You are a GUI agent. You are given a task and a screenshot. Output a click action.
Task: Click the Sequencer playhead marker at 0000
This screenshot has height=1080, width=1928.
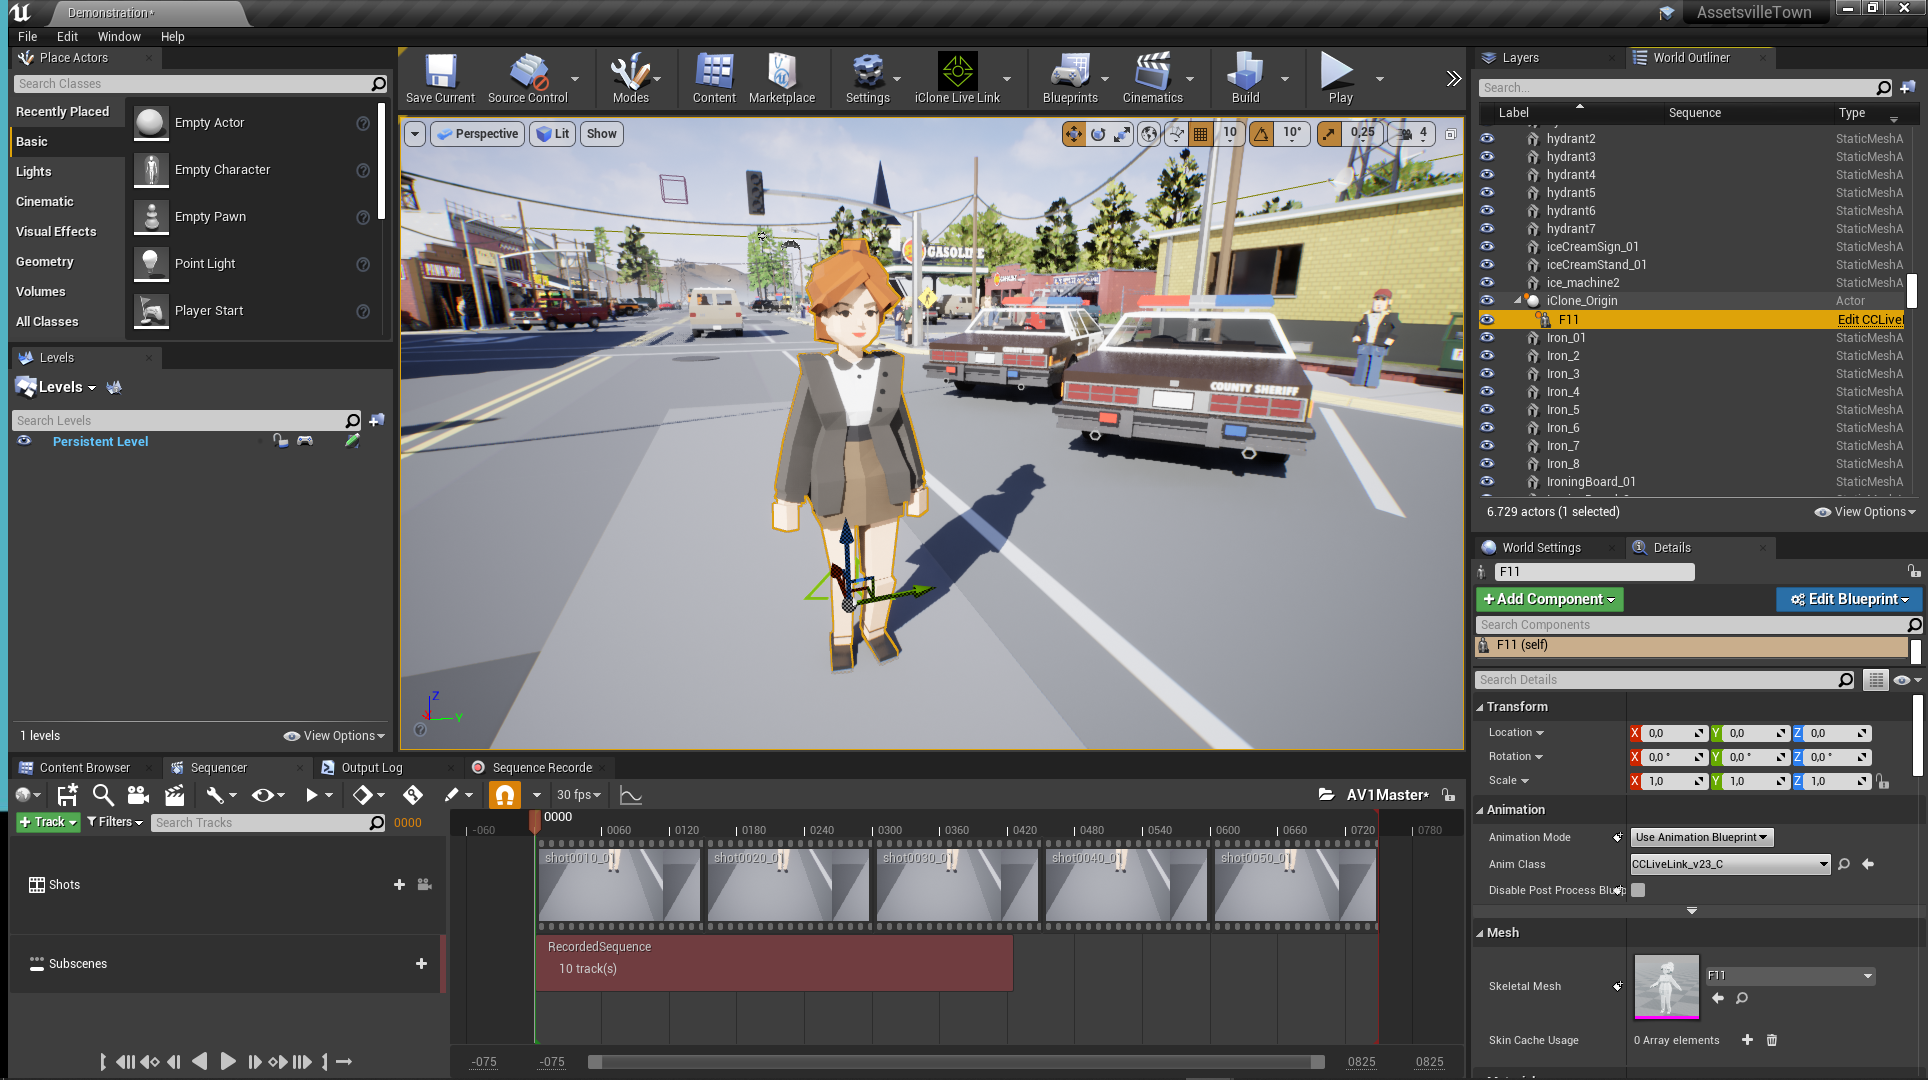click(535, 821)
